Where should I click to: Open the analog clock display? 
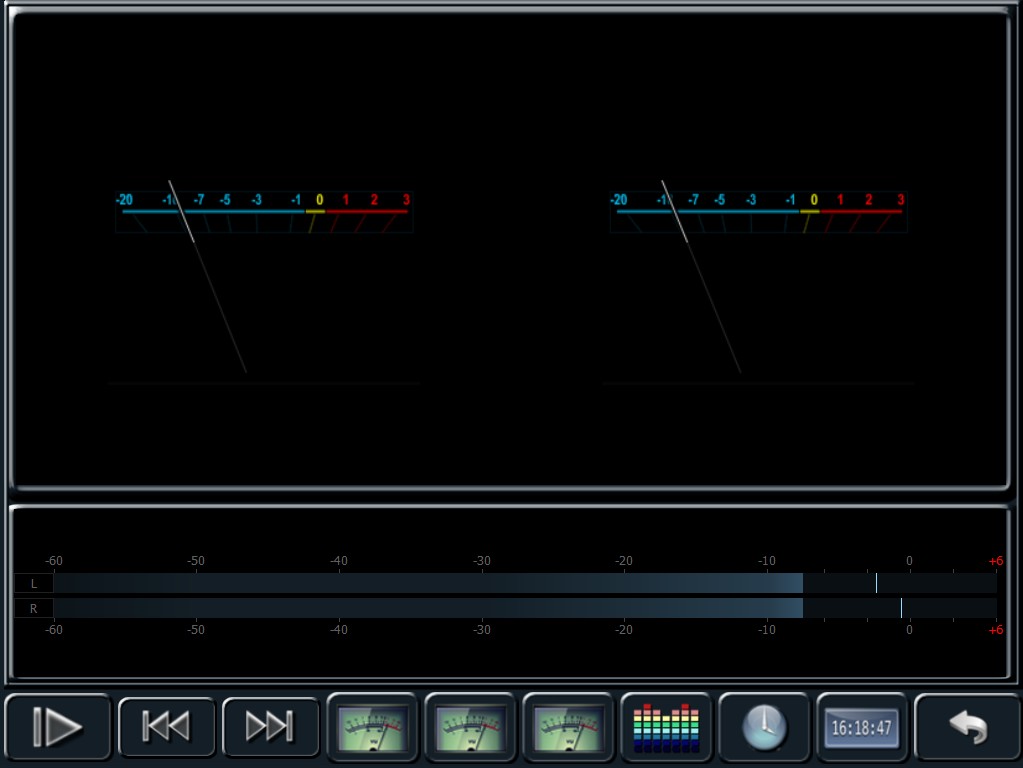pos(764,727)
